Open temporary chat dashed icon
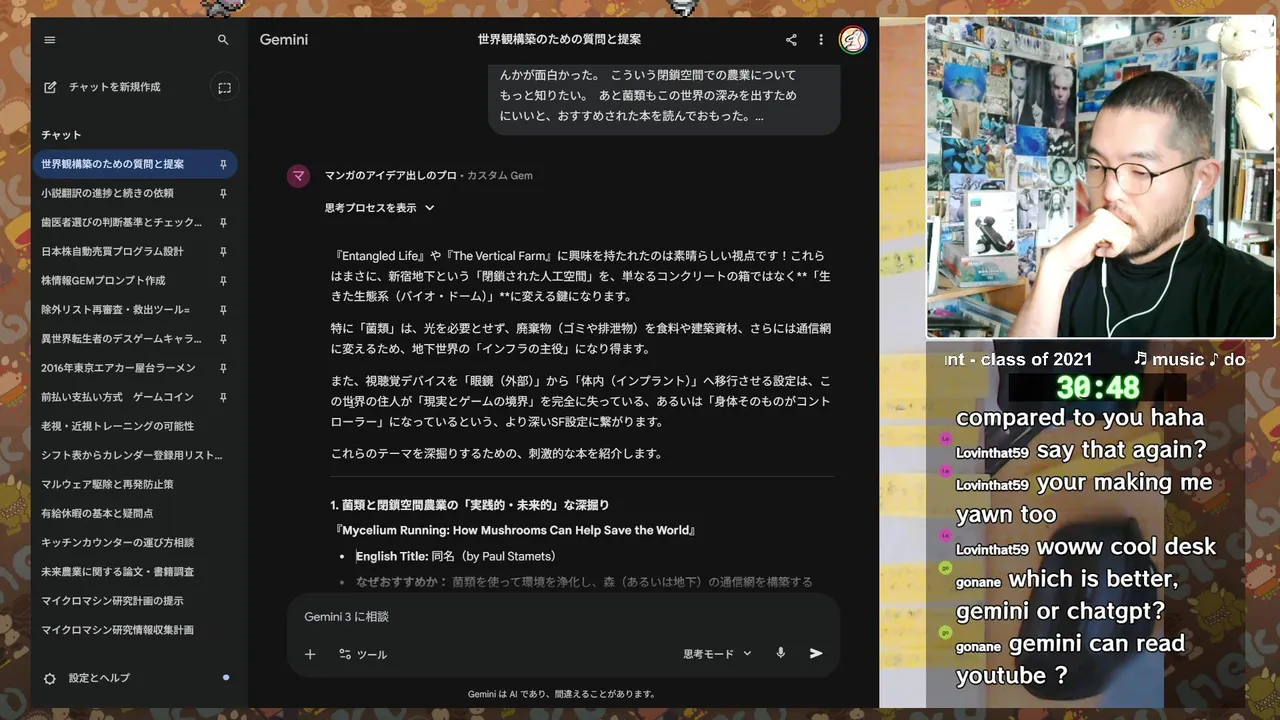The width and height of the screenshot is (1280, 720). [224, 88]
